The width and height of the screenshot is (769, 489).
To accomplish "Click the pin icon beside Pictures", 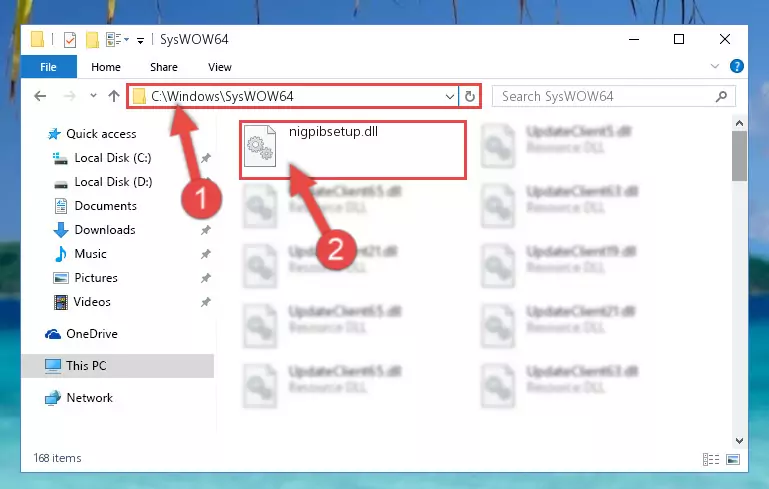I will tap(206, 278).
